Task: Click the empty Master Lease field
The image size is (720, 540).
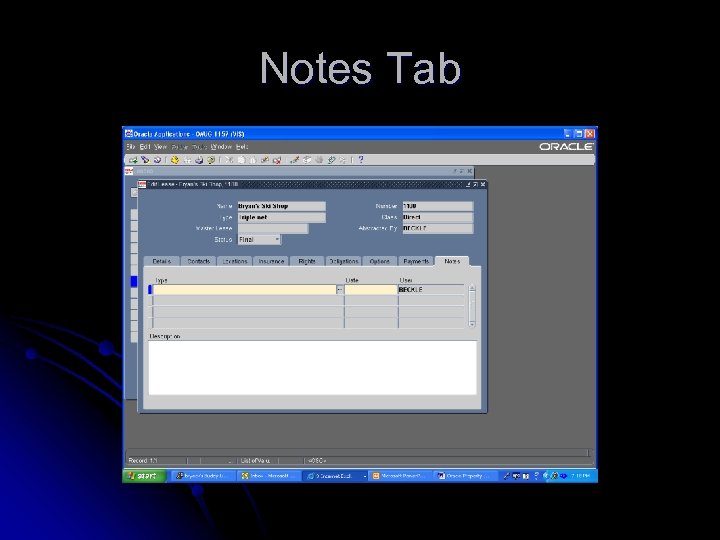Action: point(273,228)
